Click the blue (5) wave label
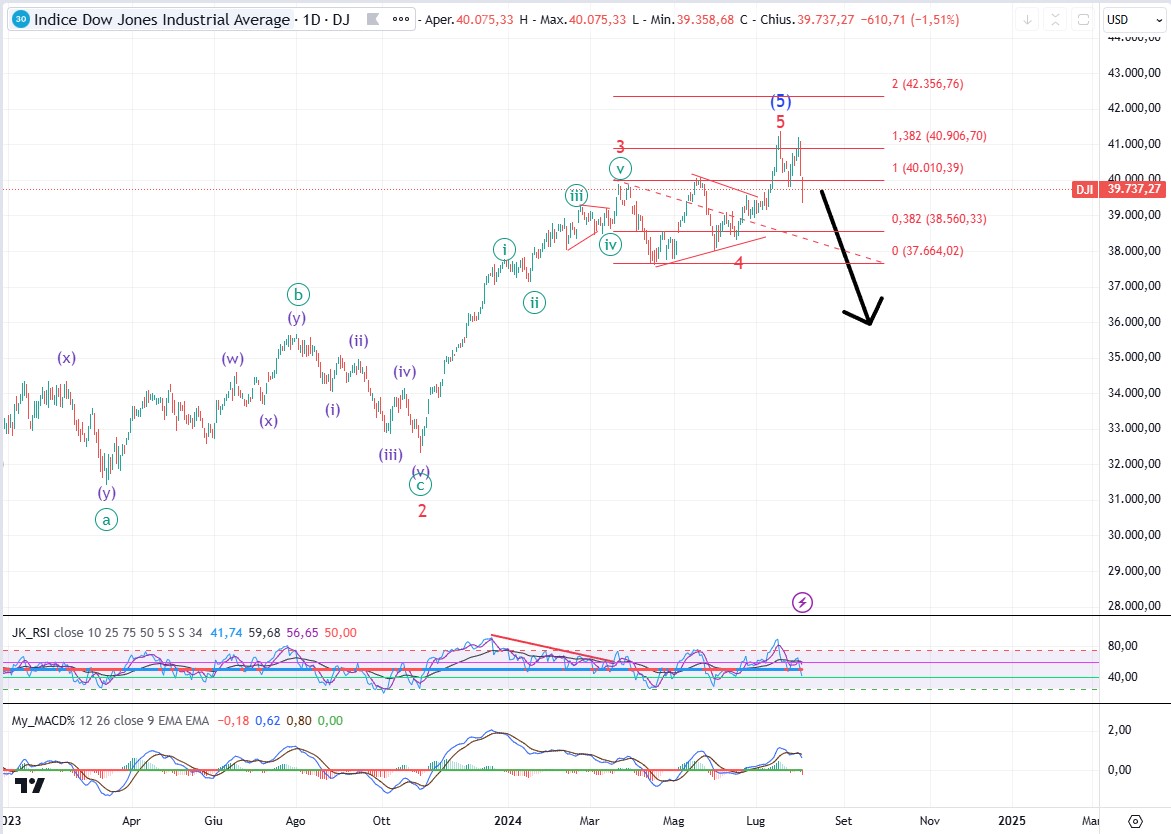Viewport: 1171px width, 834px height. click(x=780, y=101)
